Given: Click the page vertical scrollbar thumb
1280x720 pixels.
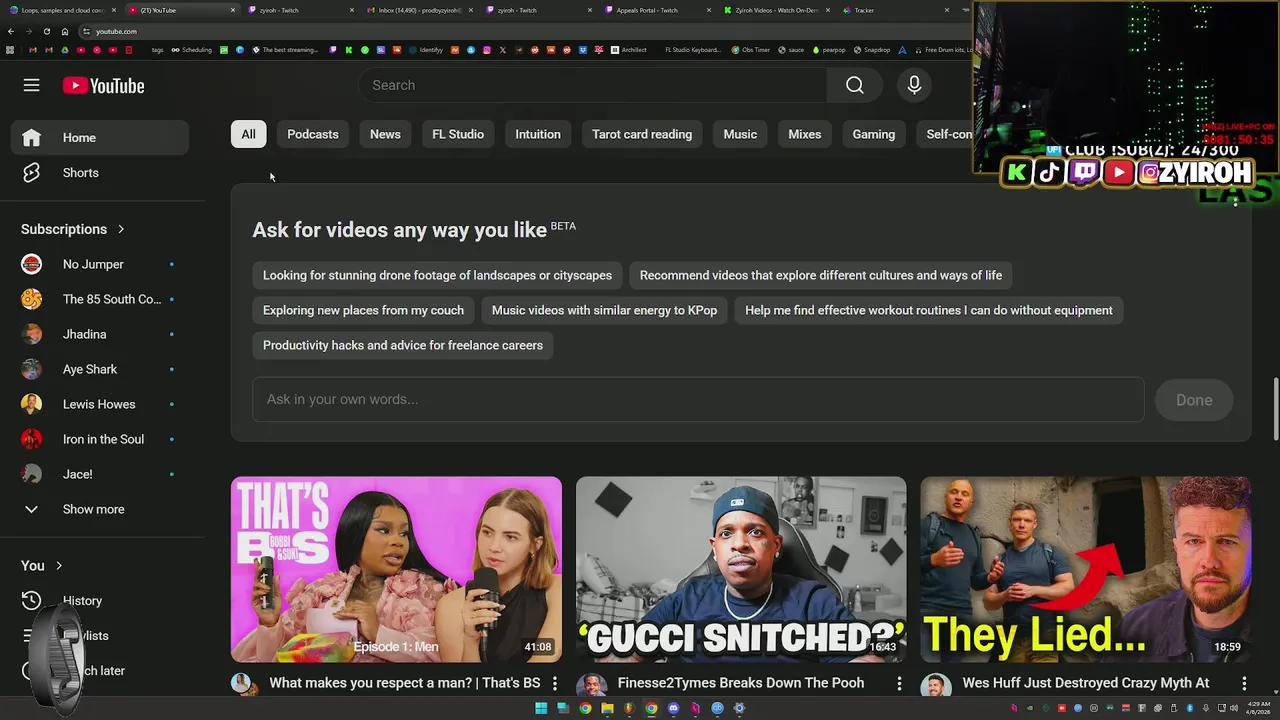Looking at the screenshot, I should click(1275, 407).
